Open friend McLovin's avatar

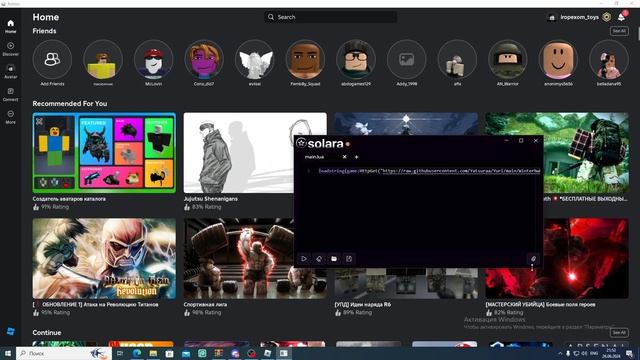153,60
